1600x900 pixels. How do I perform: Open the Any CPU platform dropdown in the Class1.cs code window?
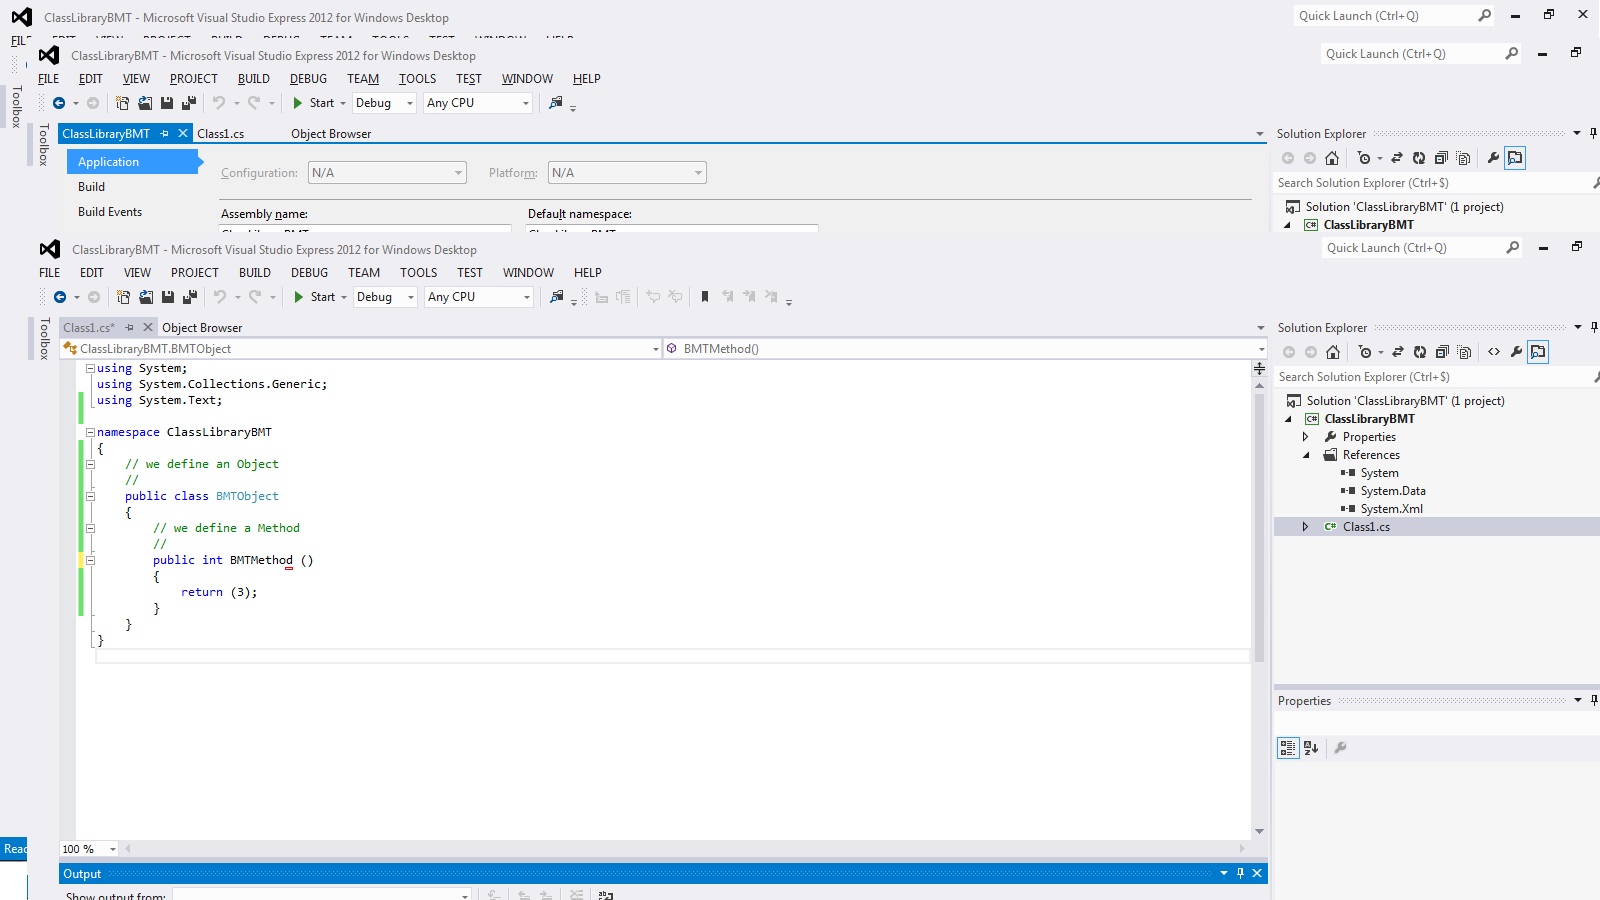point(479,297)
